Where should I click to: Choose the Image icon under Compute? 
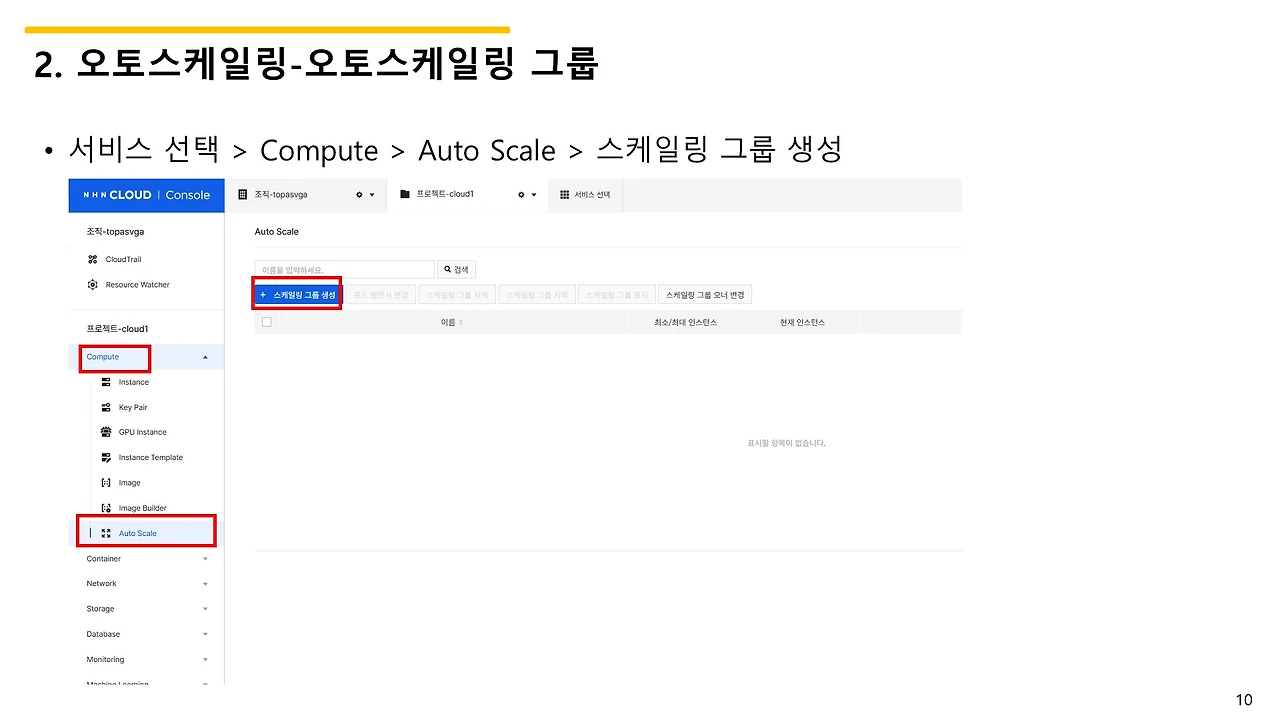(x=106, y=483)
